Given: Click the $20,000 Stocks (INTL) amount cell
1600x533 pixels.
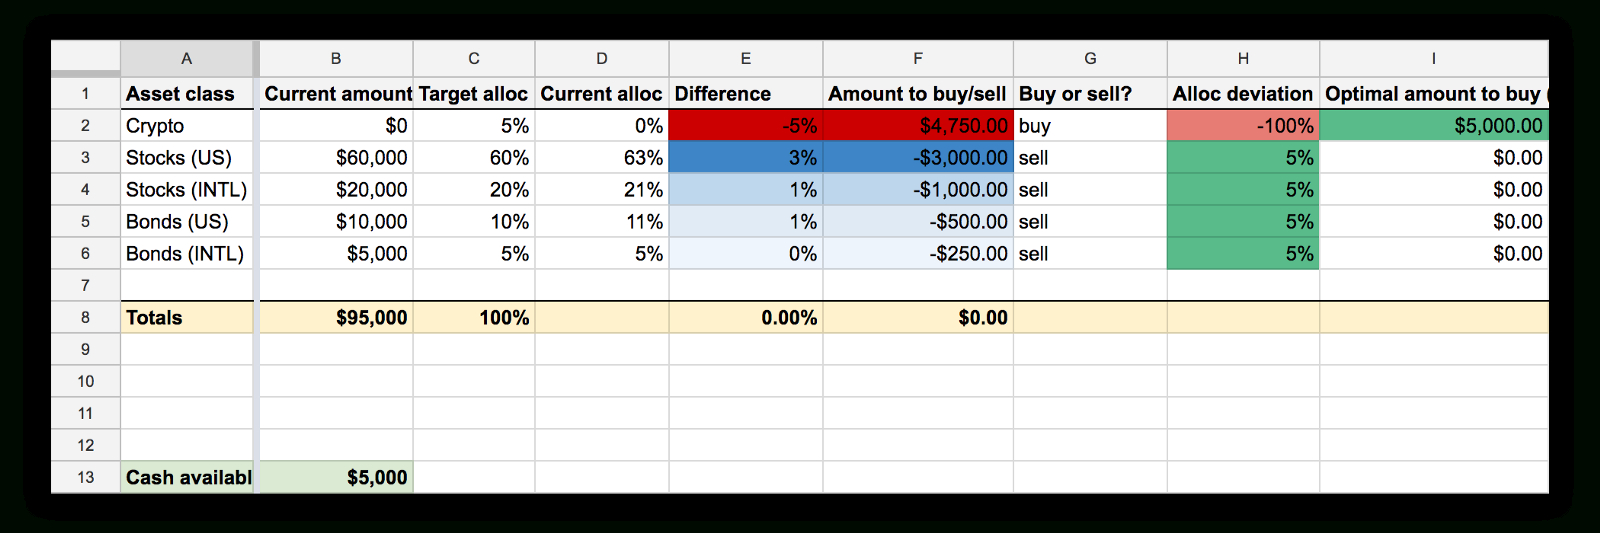Looking at the screenshot, I should tap(336, 190).
